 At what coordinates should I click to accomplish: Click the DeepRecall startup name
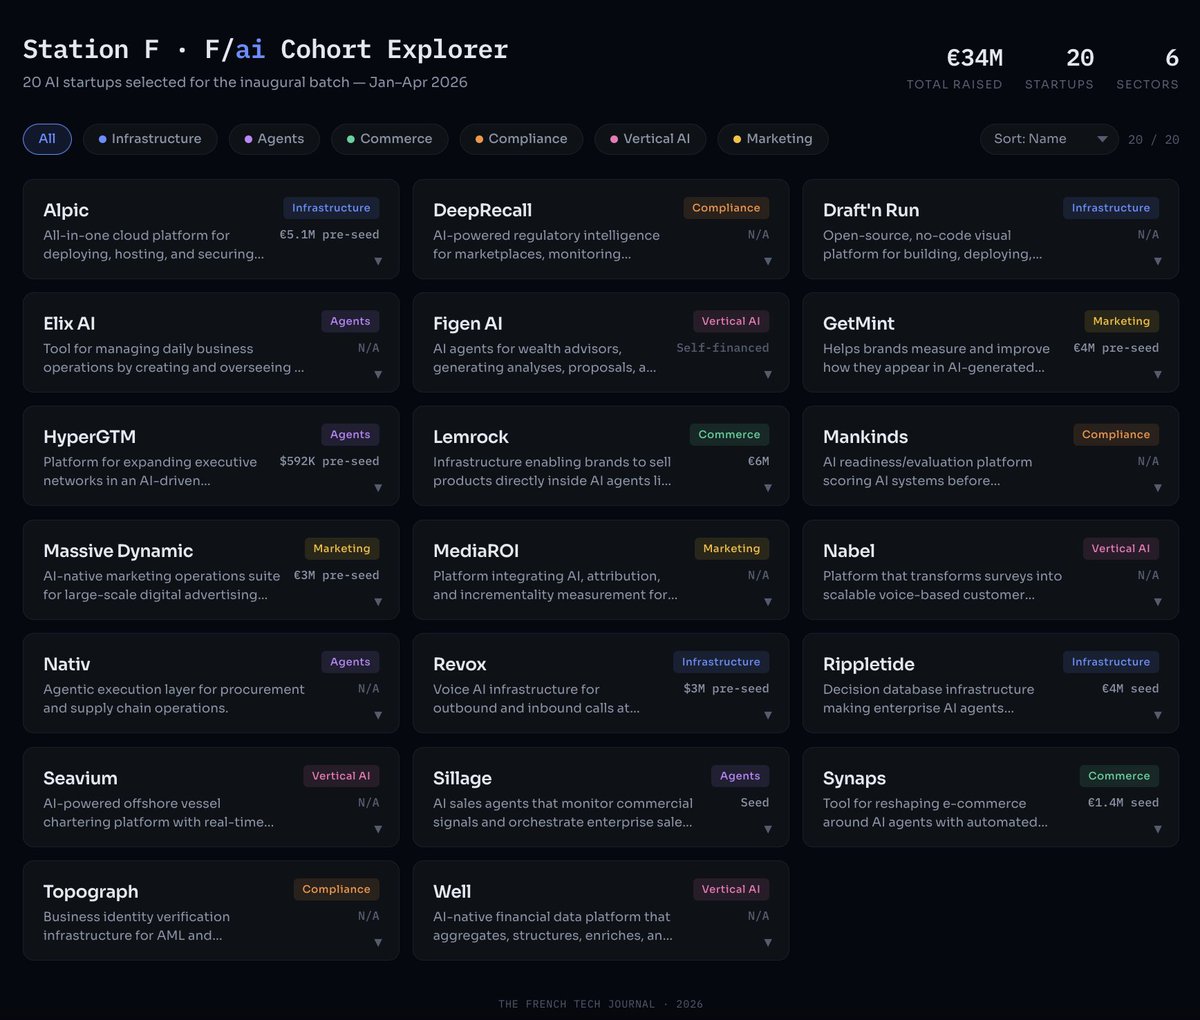[x=482, y=210]
